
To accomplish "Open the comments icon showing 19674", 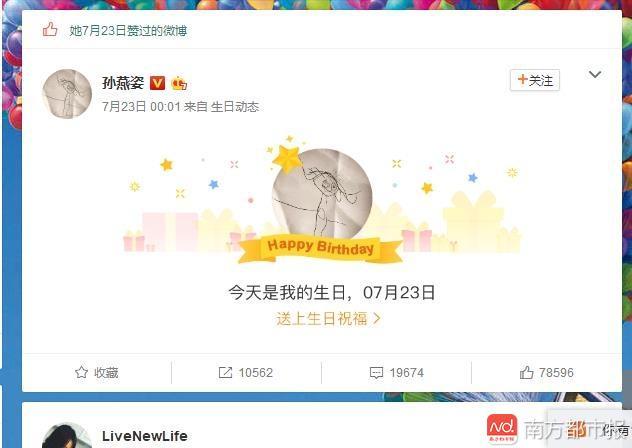I will (x=376, y=373).
